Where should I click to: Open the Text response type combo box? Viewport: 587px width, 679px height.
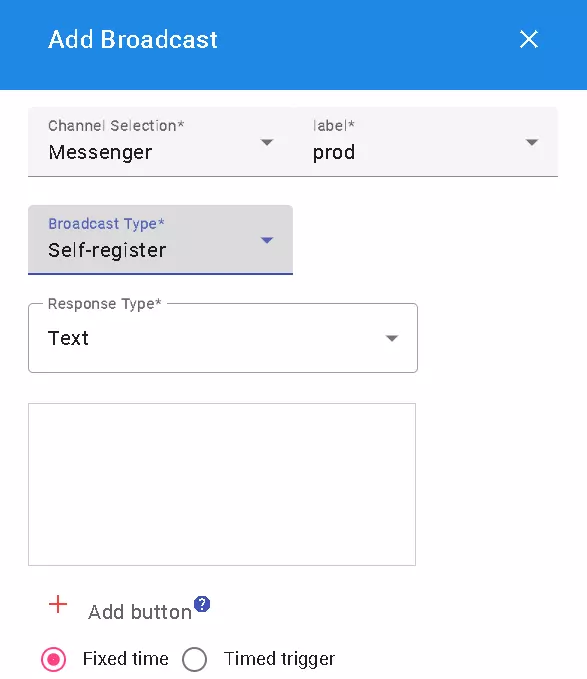(223, 338)
